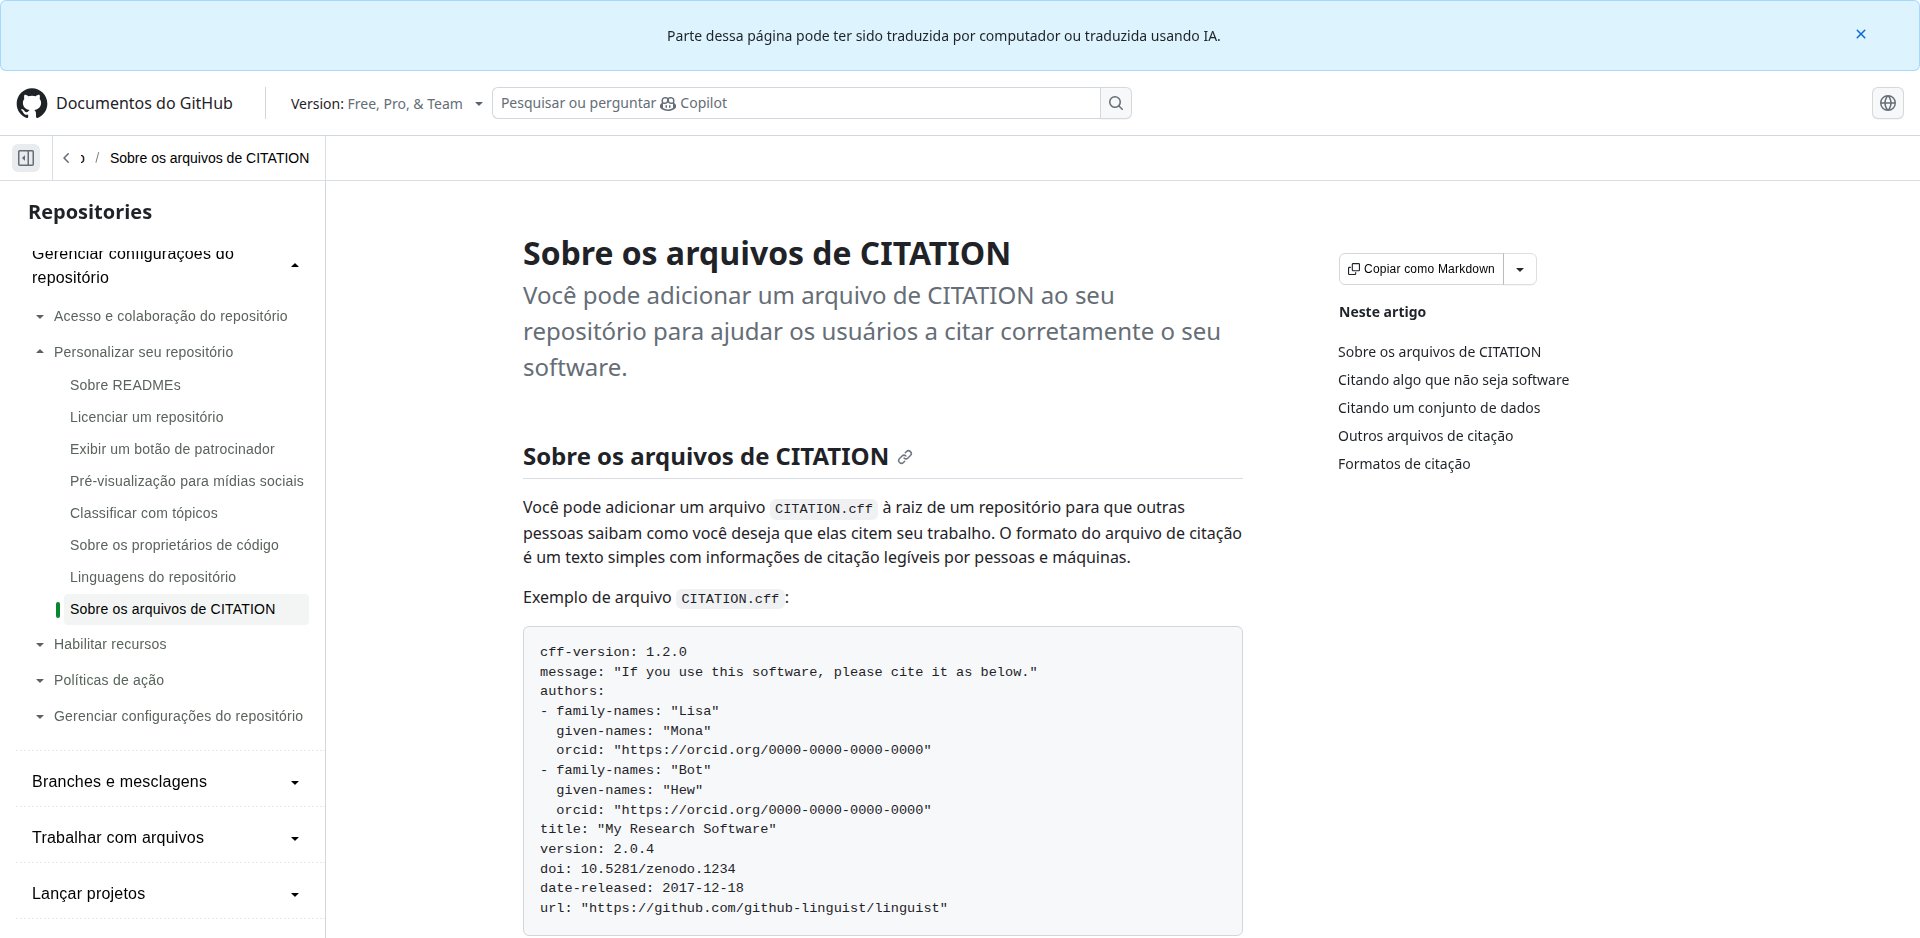Expand Lançar projetos section
The height and width of the screenshot is (938, 1920).
coord(166,894)
